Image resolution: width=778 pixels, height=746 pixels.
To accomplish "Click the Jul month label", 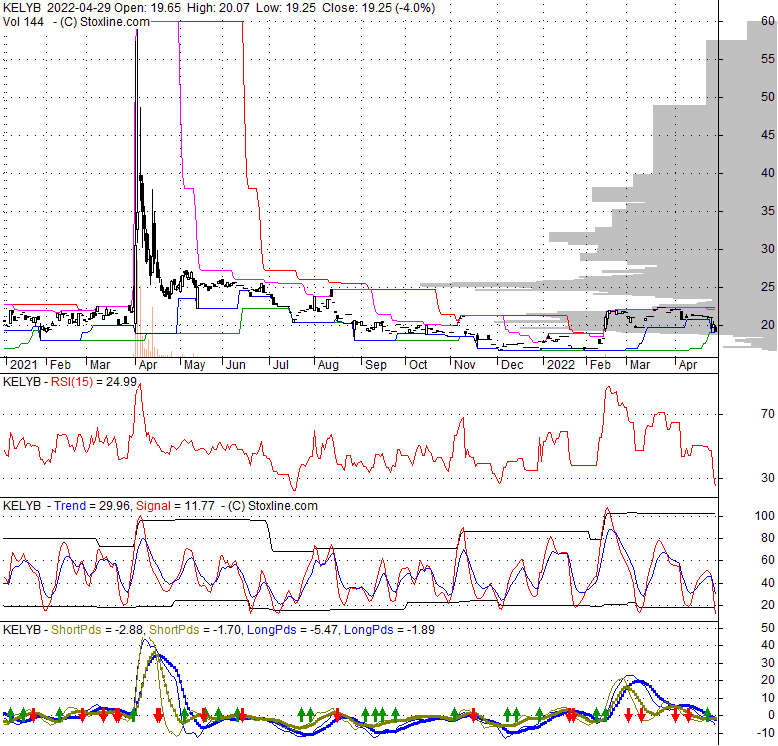I will click(281, 365).
